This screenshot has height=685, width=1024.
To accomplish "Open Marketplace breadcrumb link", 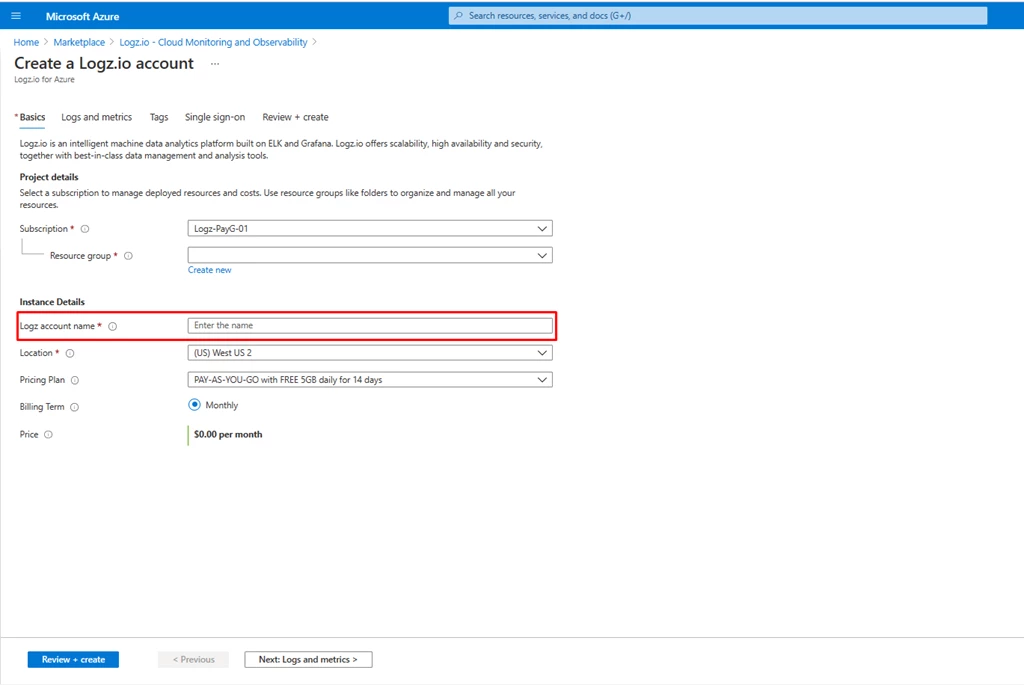I will [79, 42].
